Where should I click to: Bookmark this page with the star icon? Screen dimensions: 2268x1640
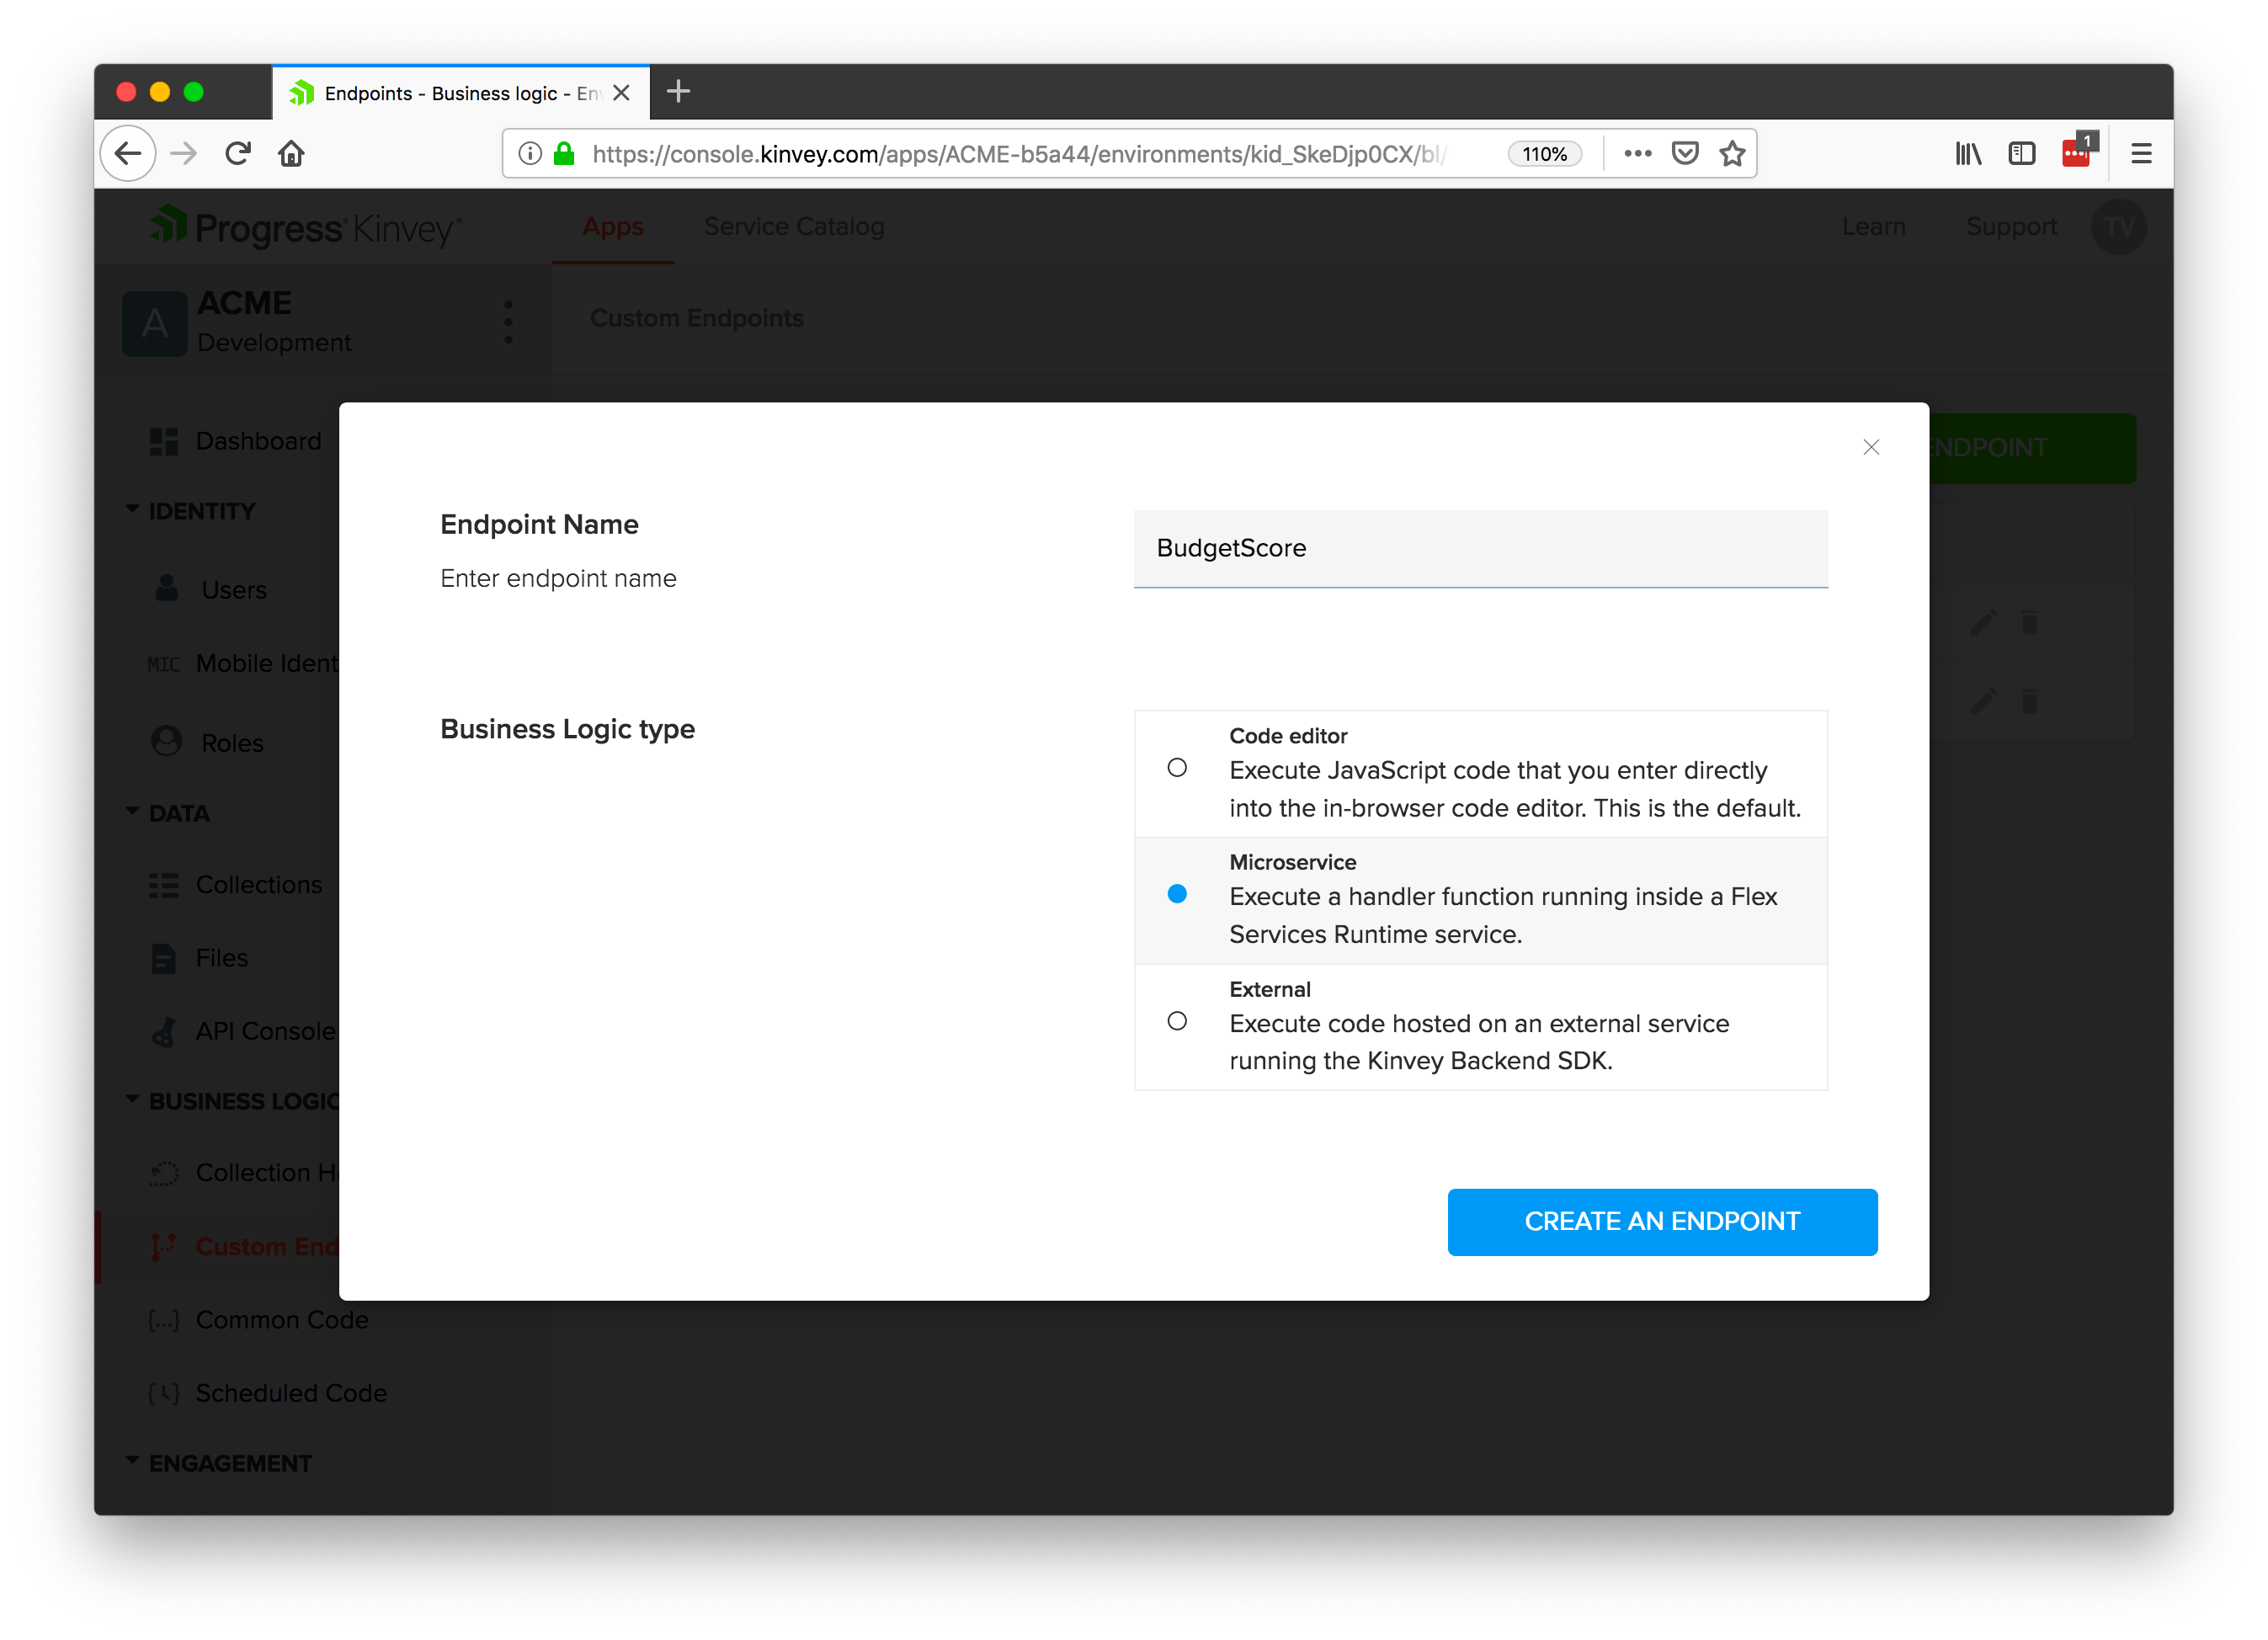click(1732, 153)
